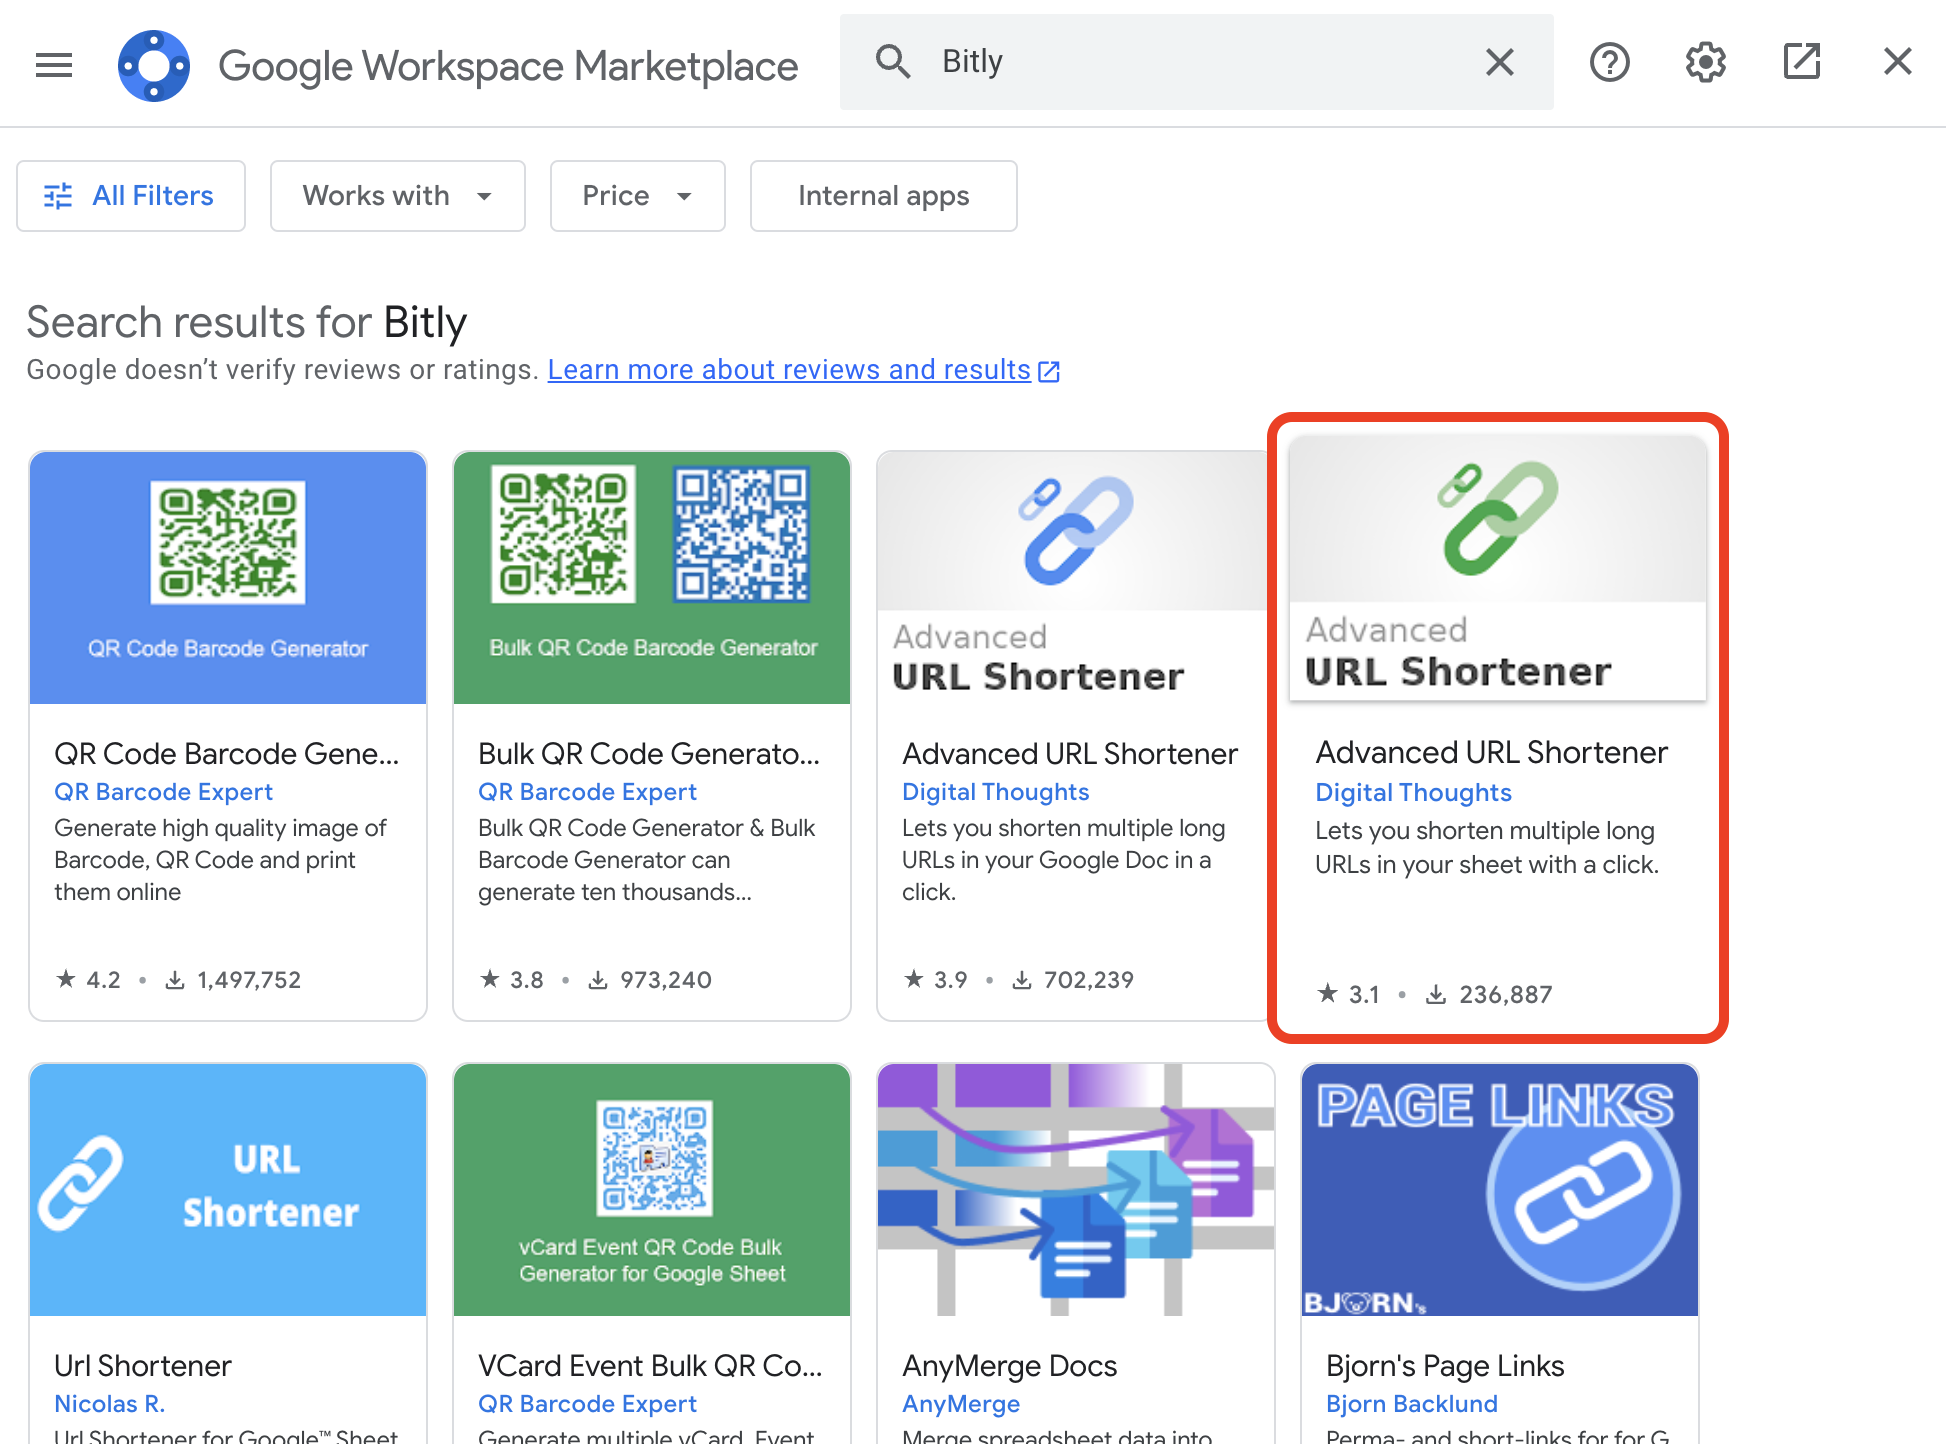Image resolution: width=1946 pixels, height=1444 pixels.
Task: Open the Digital Thoughts link on the Docs shortener
Action: click(995, 792)
